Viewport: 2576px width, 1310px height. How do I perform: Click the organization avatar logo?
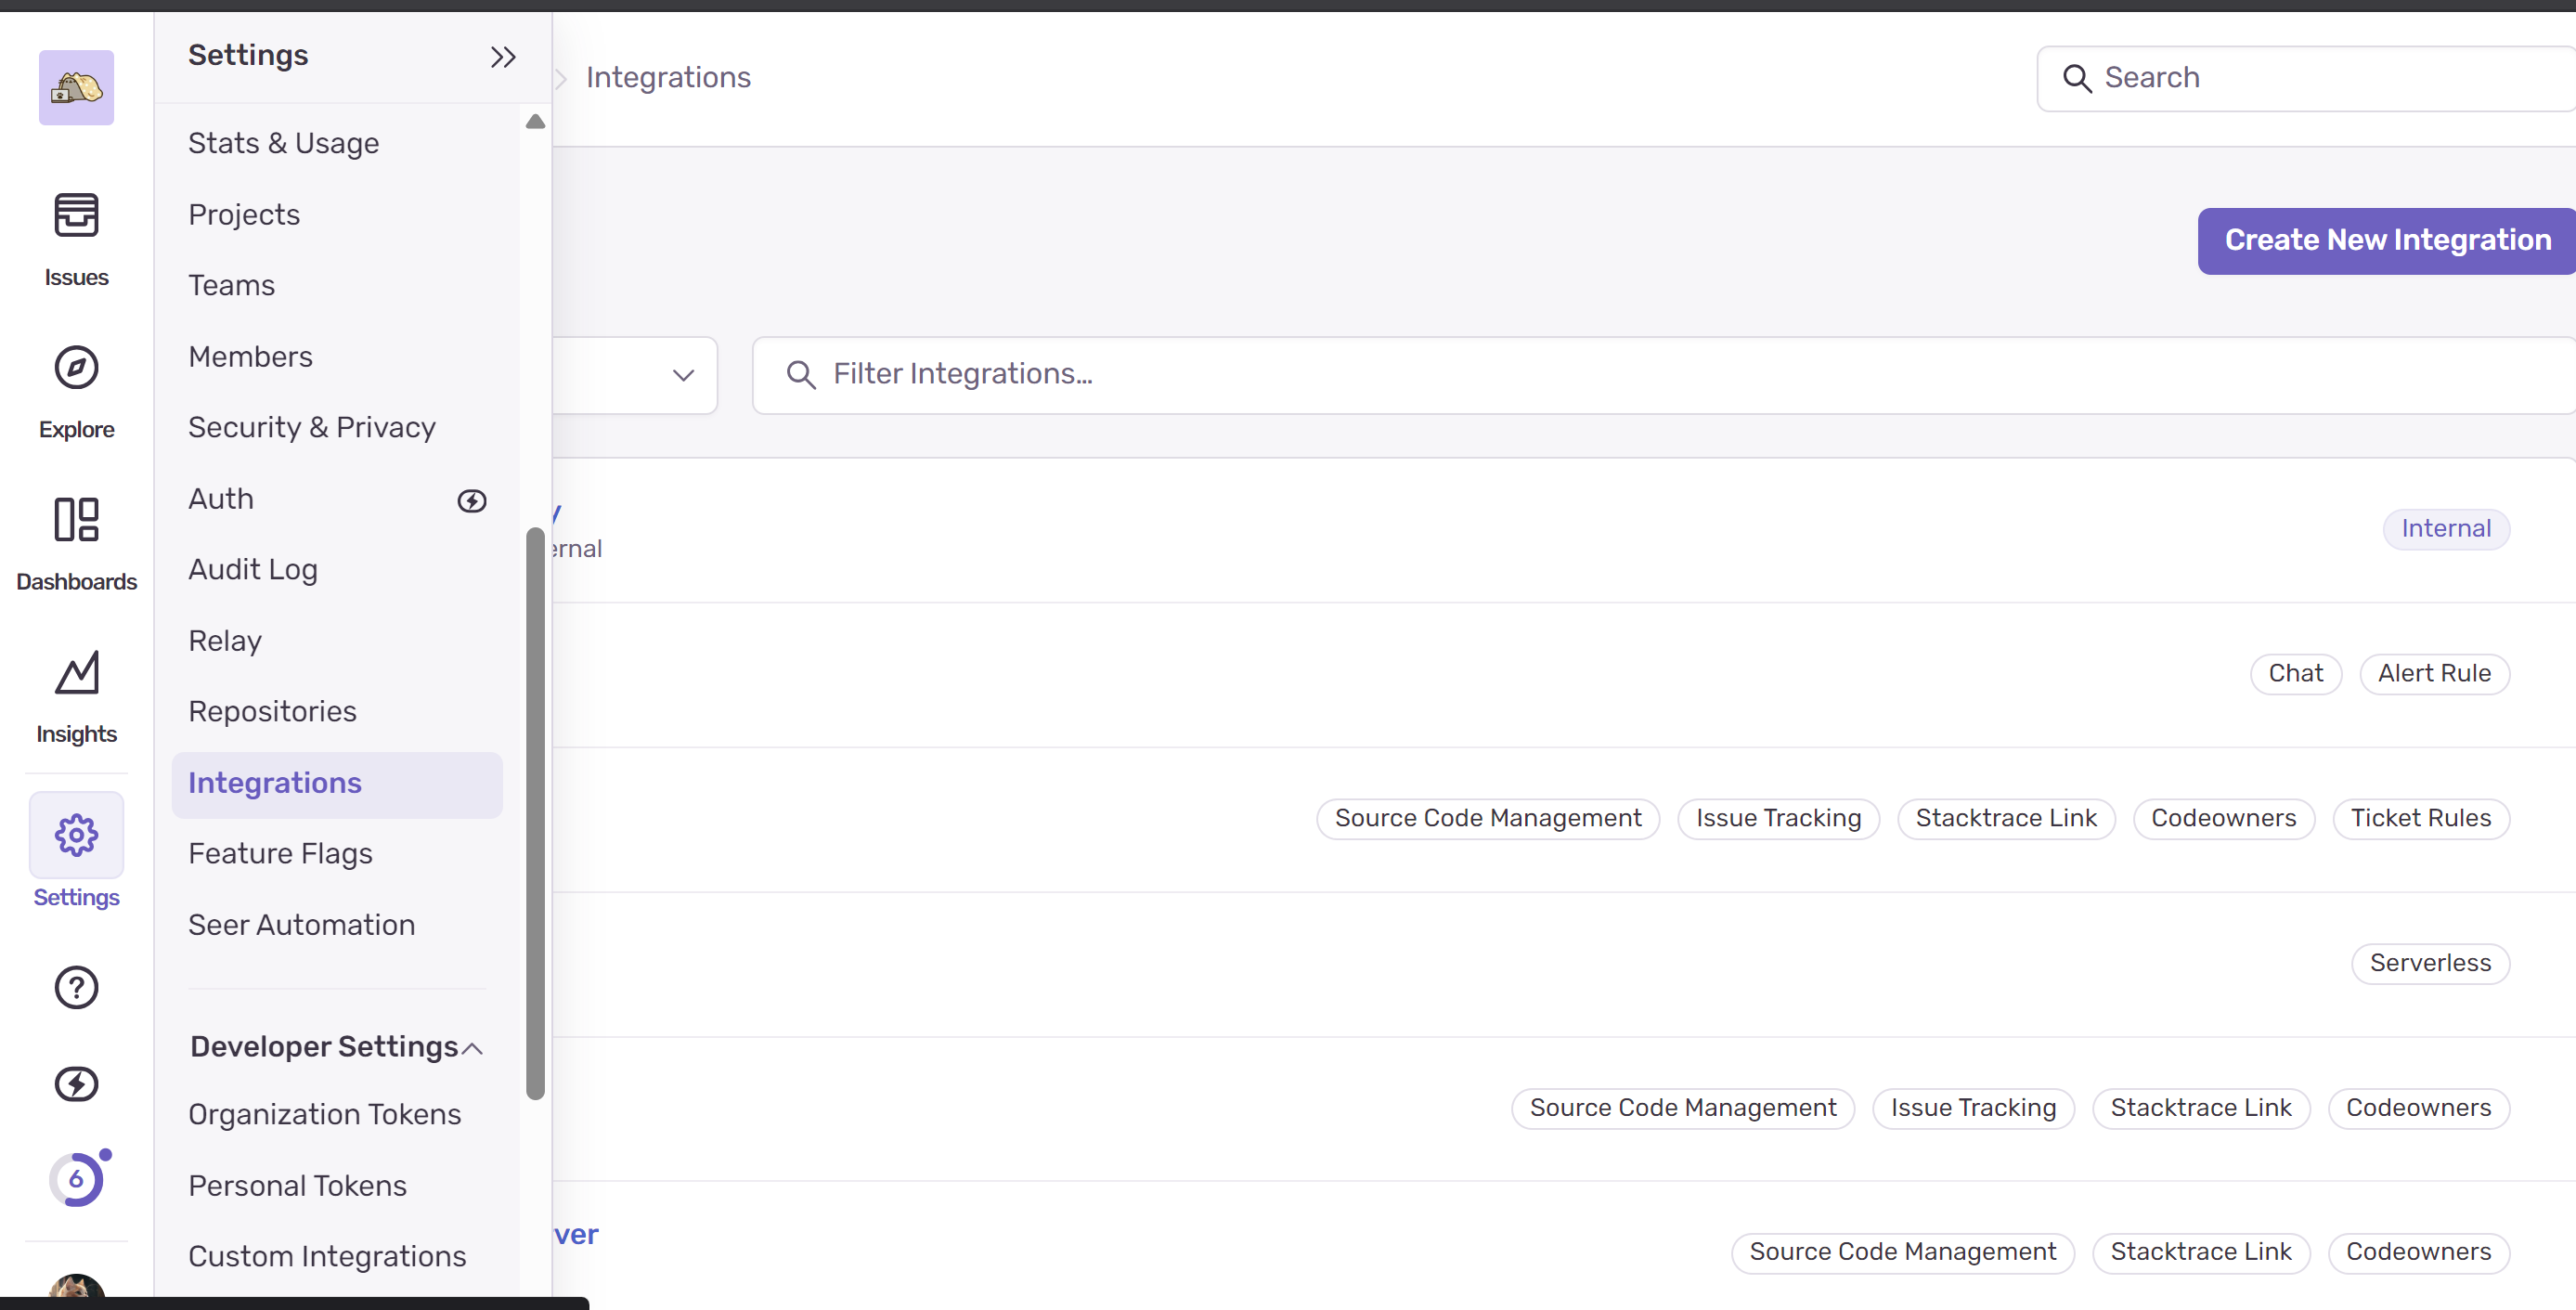[x=76, y=88]
